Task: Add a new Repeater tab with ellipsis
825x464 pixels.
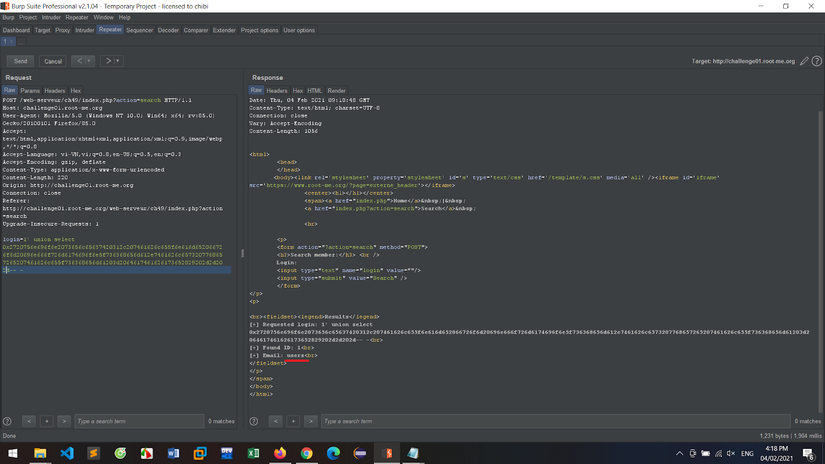Action: click(x=22, y=42)
